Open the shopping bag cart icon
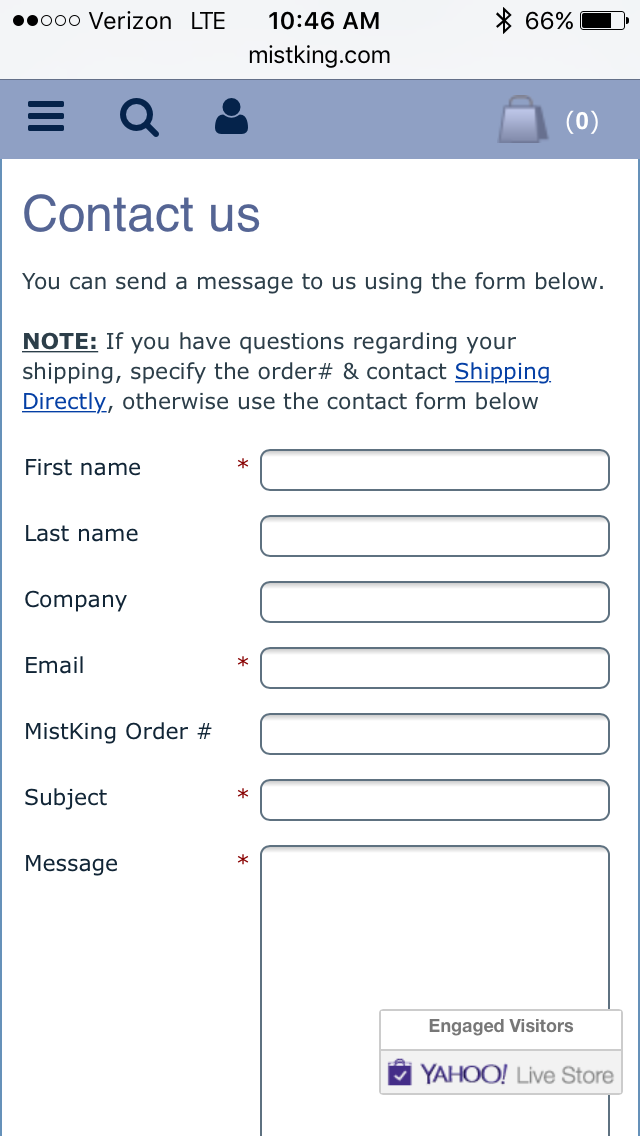Image resolution: width=640 pixels, height=1136 pixels. coord(523,120)
